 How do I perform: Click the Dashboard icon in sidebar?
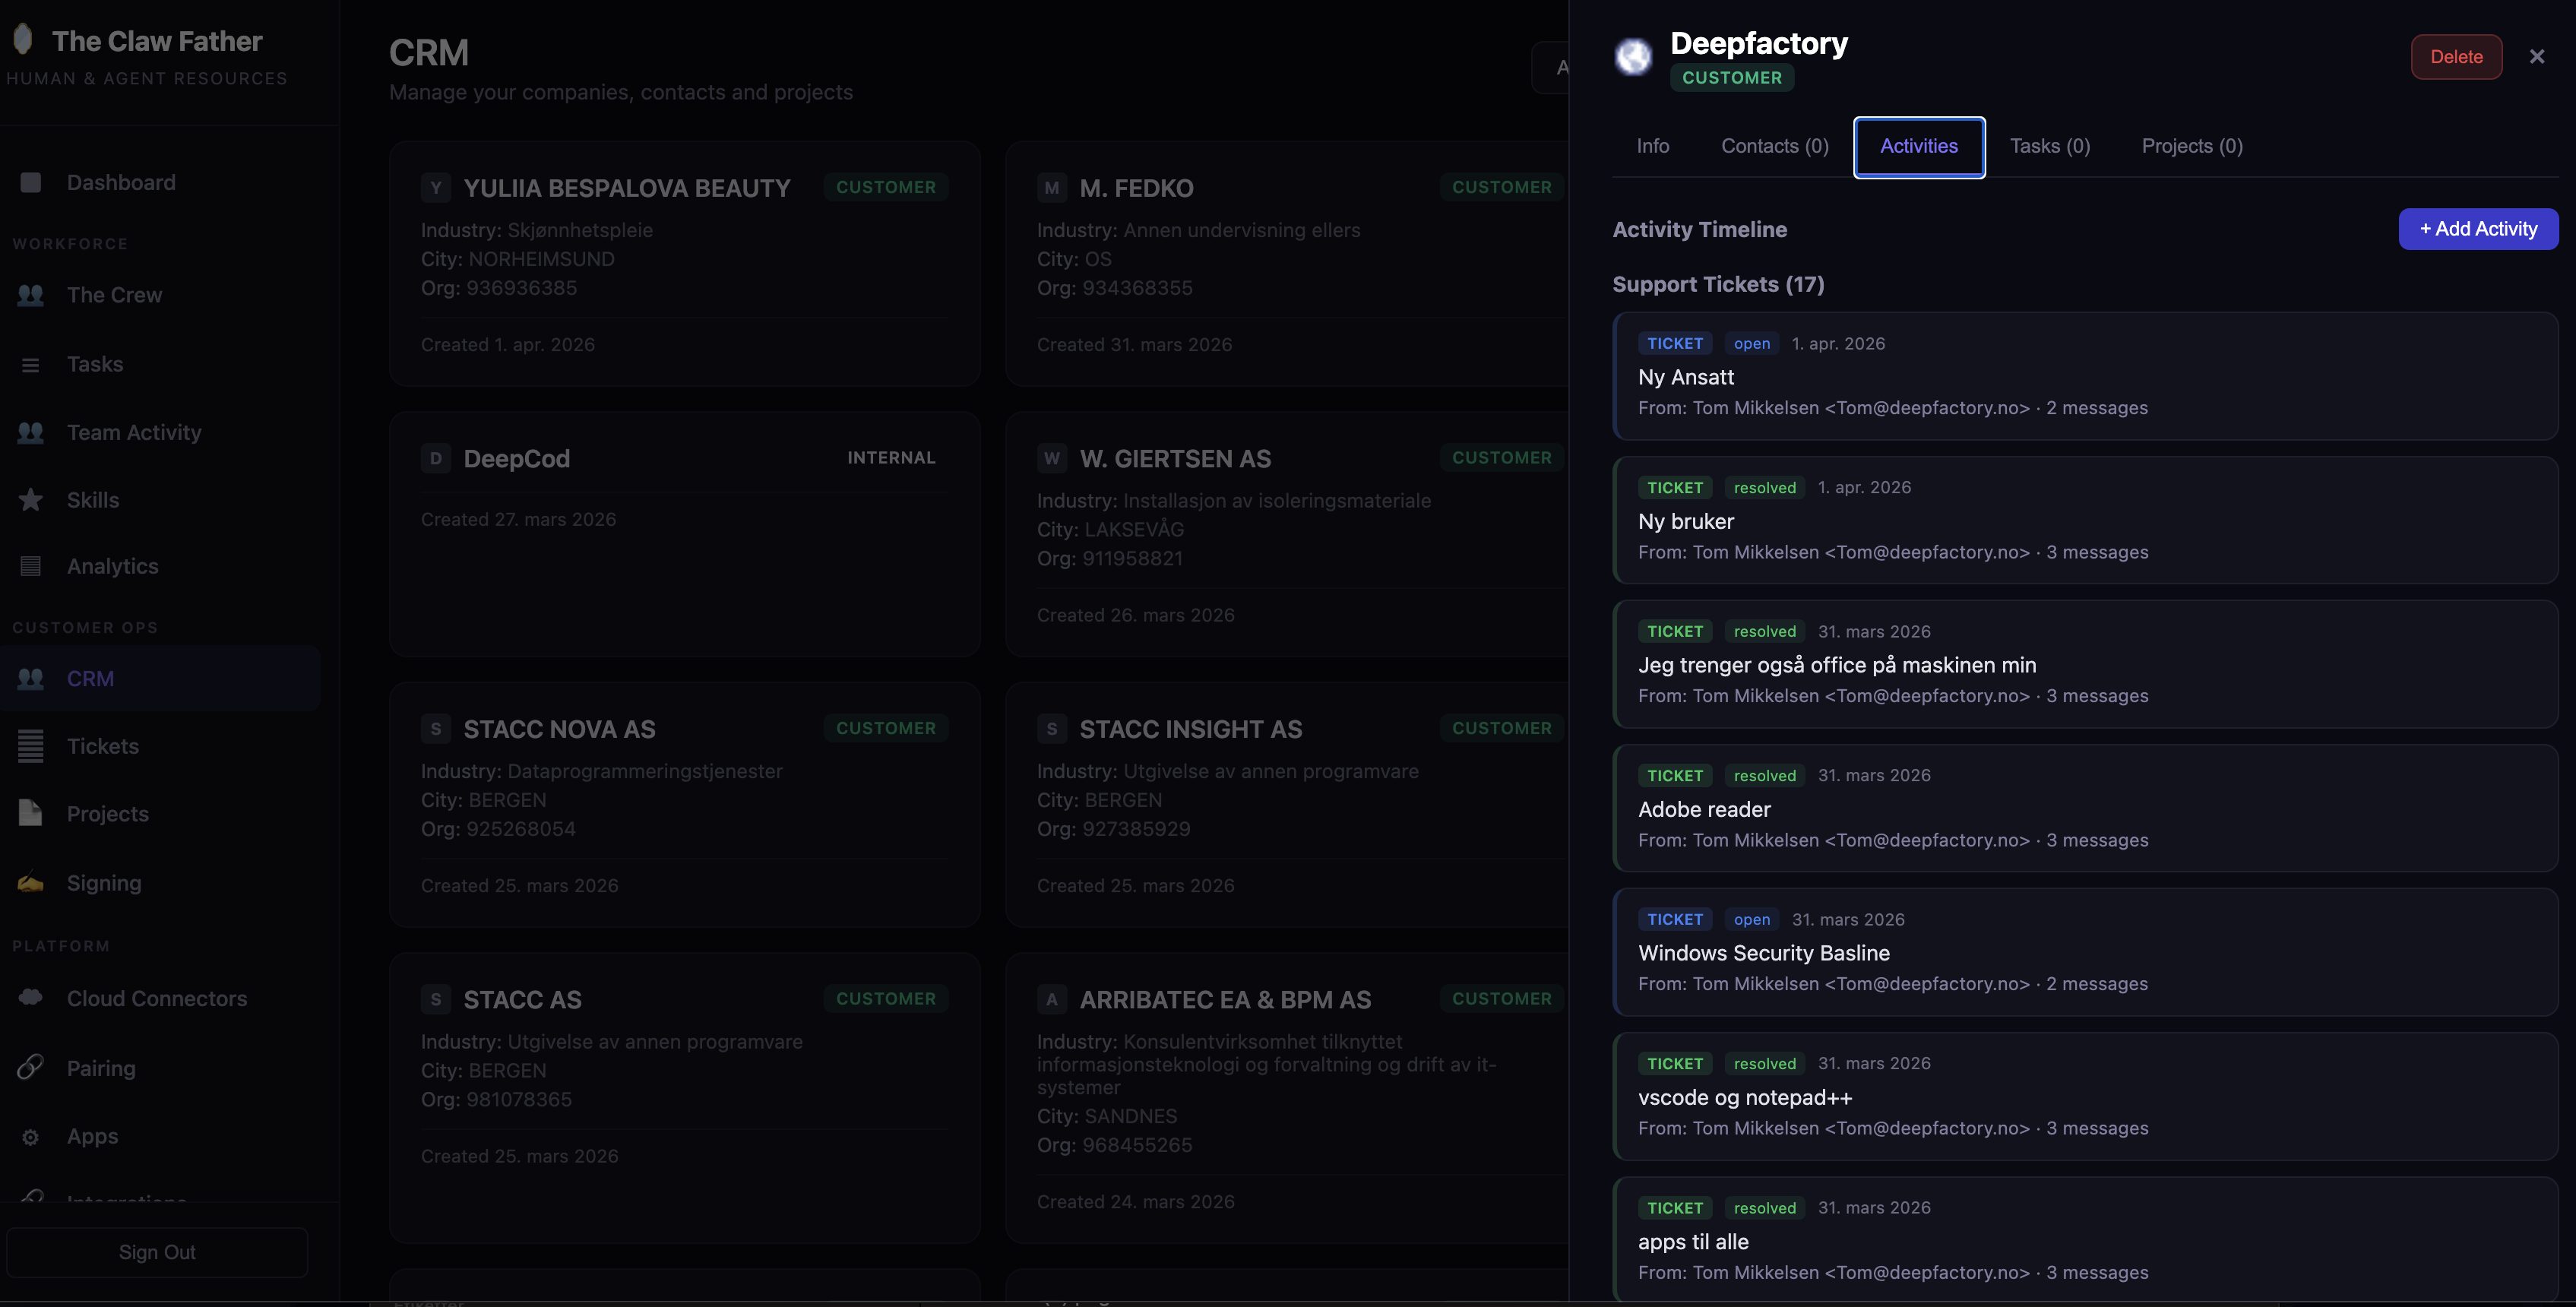31,182
